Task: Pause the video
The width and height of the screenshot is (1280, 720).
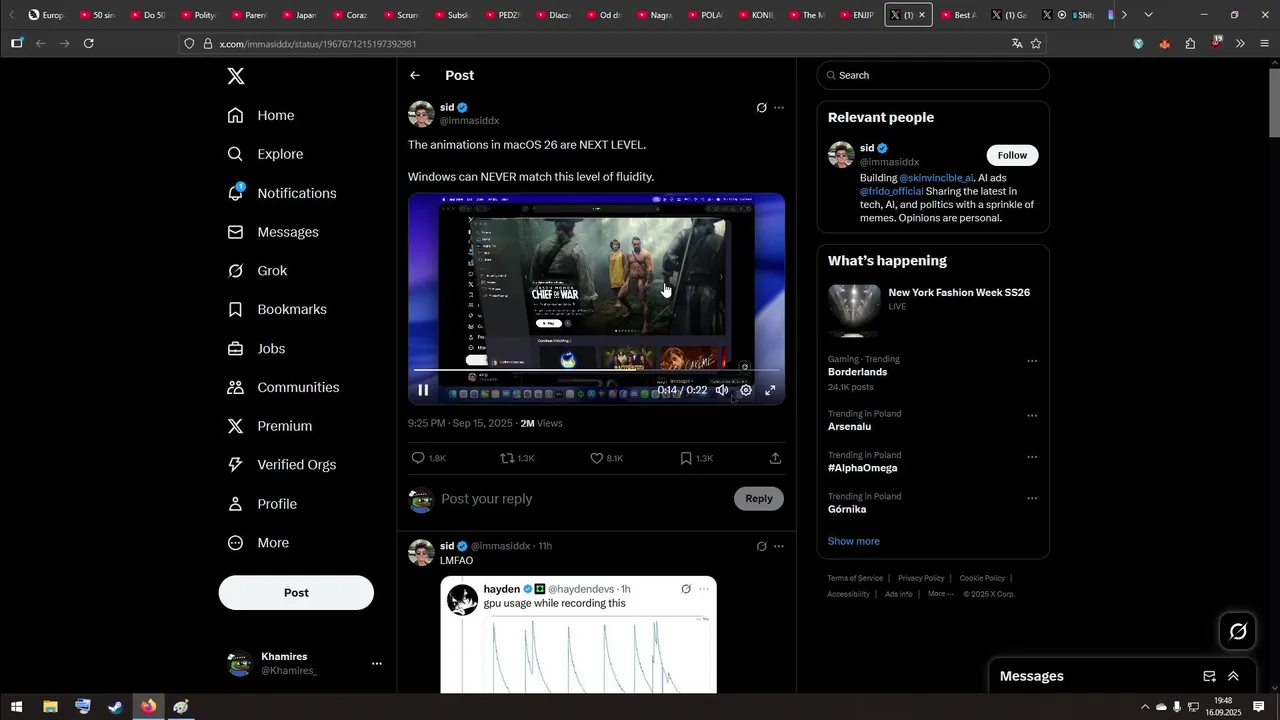Action: 423,390
